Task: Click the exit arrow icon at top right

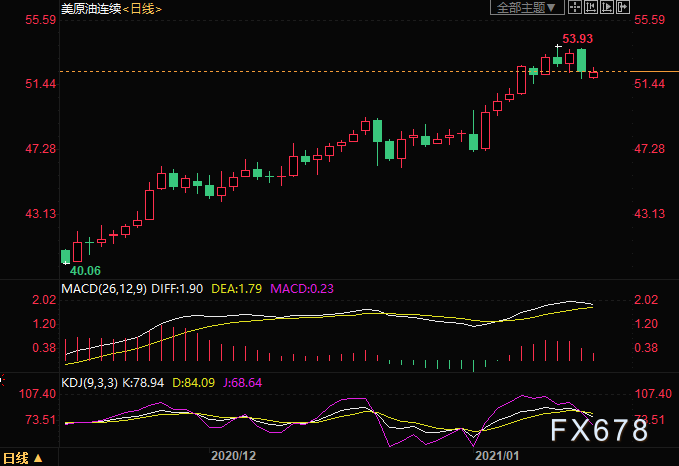Action: pyautogui.click(x=623, y=8)
